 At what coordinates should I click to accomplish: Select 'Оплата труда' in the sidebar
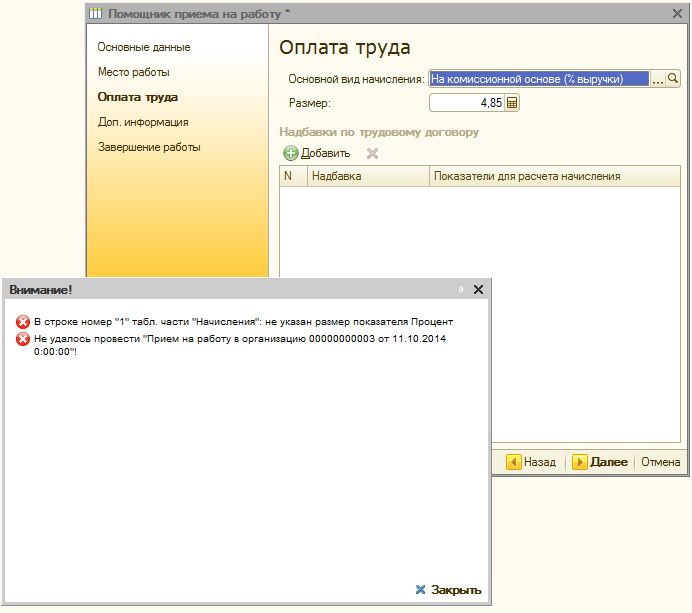click(x=138, y=97)
